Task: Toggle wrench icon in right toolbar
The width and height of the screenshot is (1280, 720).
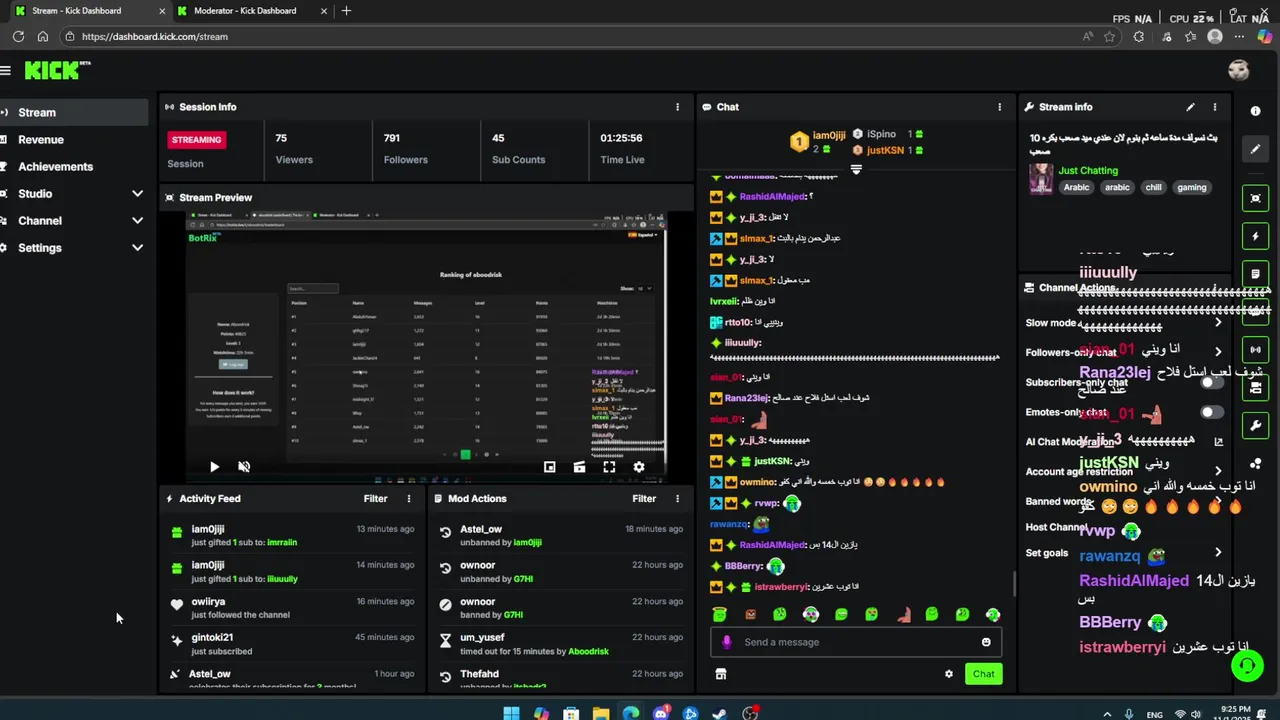Action: 1256,425
